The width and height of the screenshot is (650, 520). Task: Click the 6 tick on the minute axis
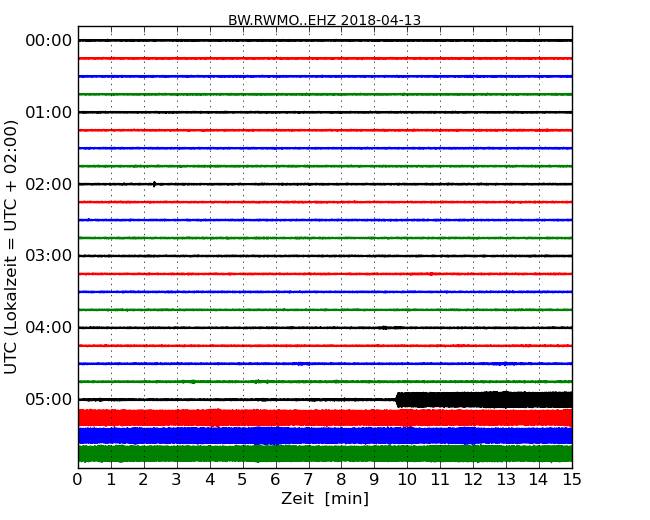point(275,479)
